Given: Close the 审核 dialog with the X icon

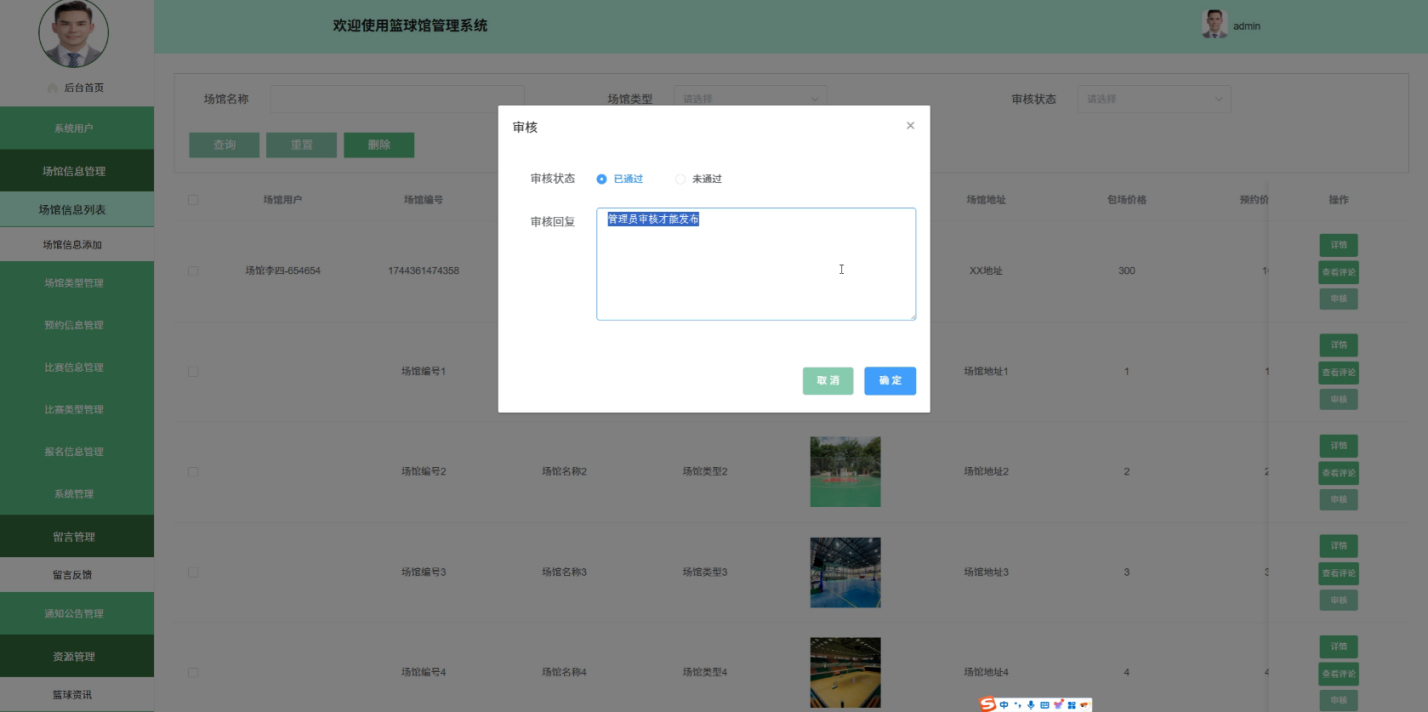Looking at the screenshot, I should coord(910,126).
